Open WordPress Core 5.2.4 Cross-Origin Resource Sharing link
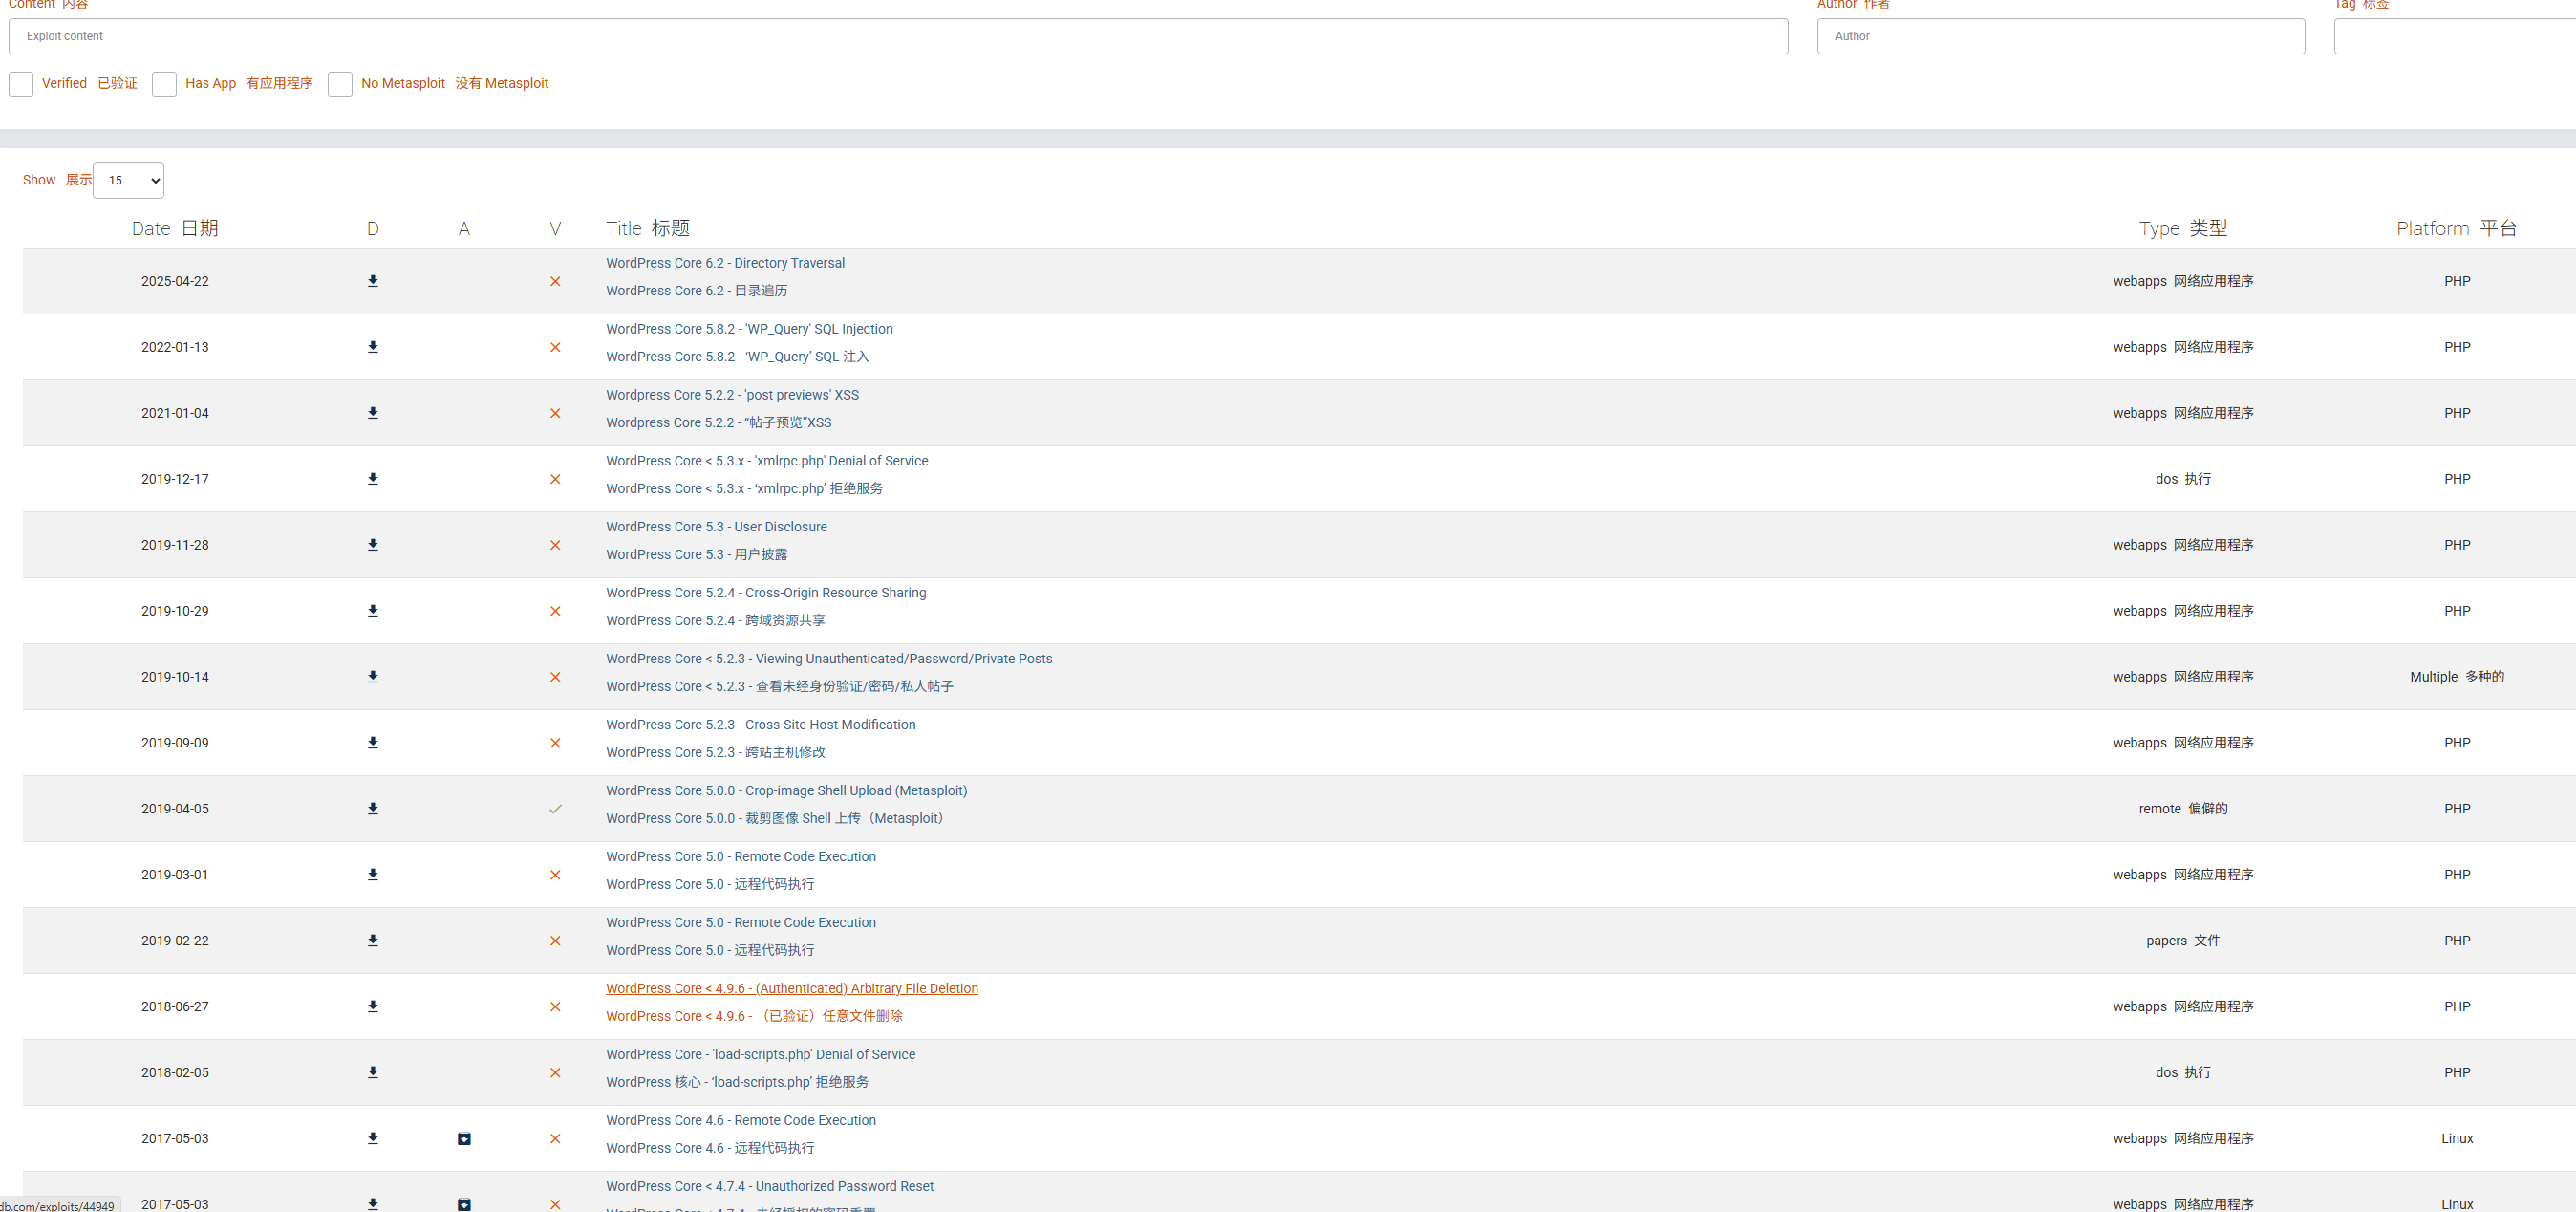The height and width of the screenshot is (1212, 2576). tap(766, 593)
